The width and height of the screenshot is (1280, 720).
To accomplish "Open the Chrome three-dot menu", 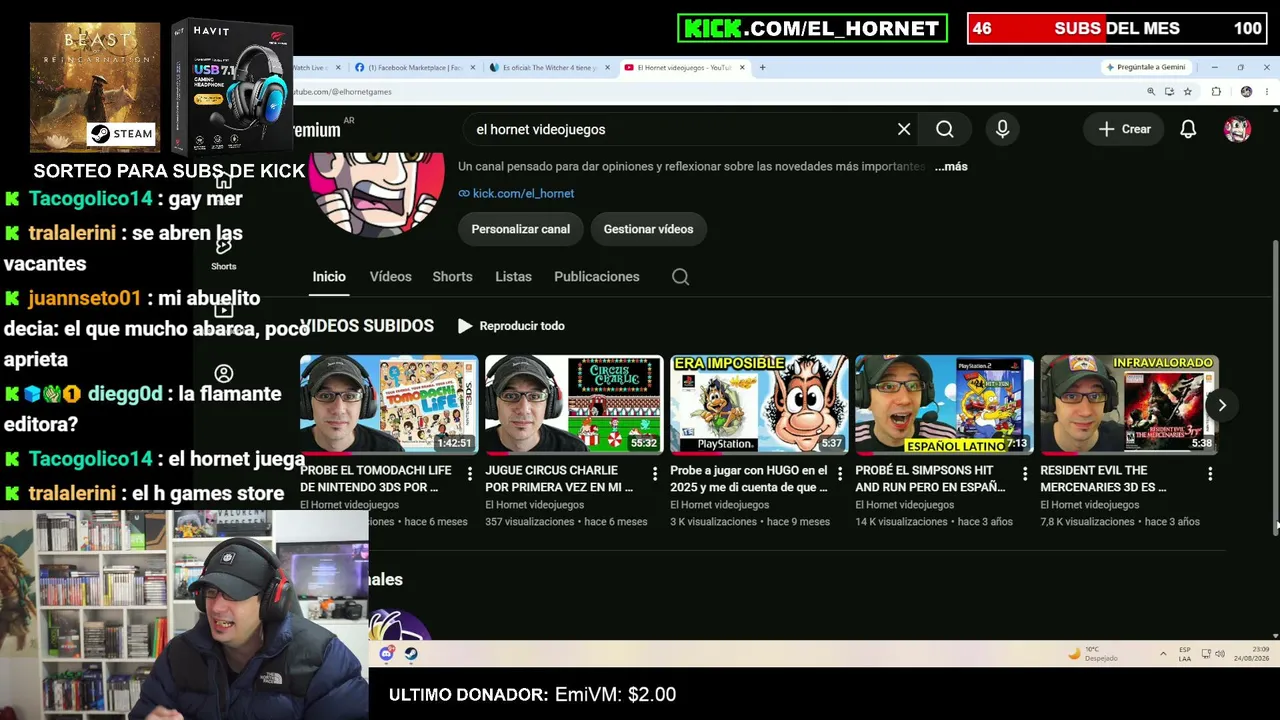I will pos(1267,92).
